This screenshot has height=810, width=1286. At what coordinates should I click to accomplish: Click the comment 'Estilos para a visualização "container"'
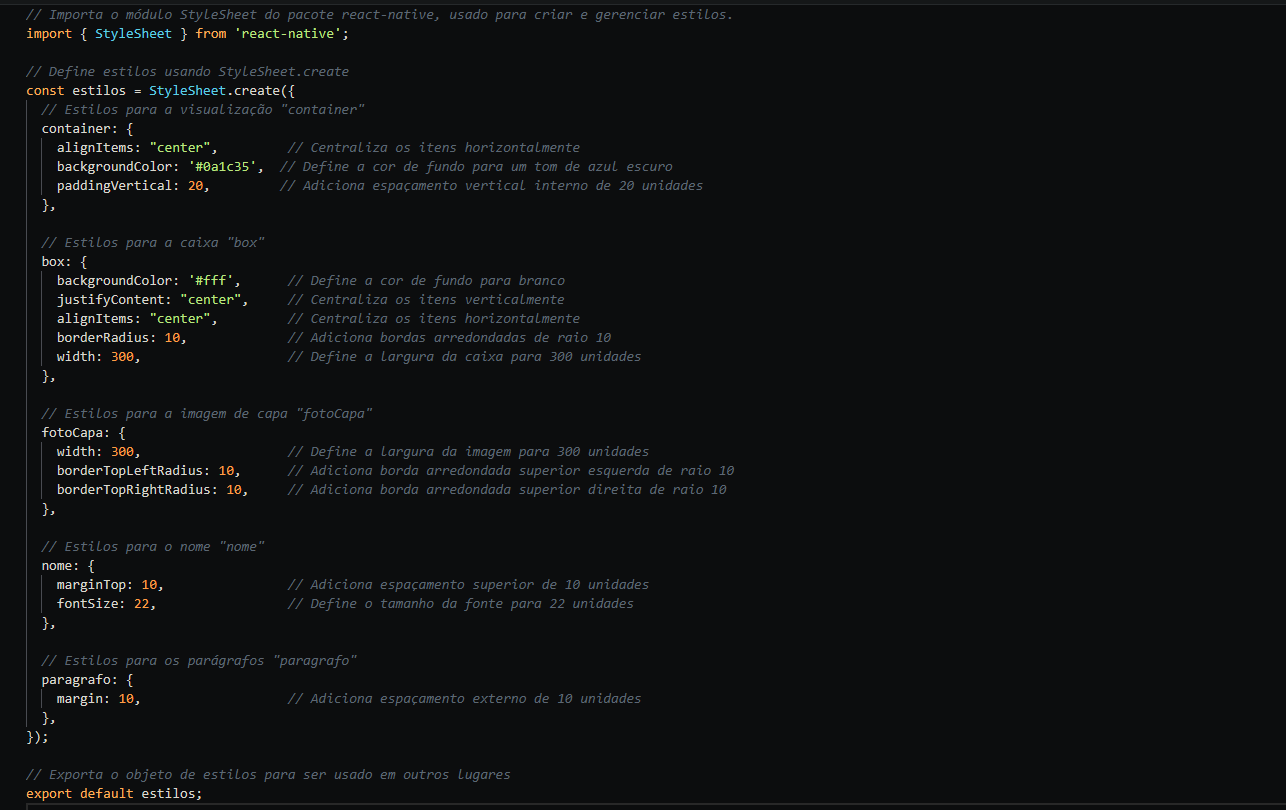pyautogui.click(x=203, y=109)
